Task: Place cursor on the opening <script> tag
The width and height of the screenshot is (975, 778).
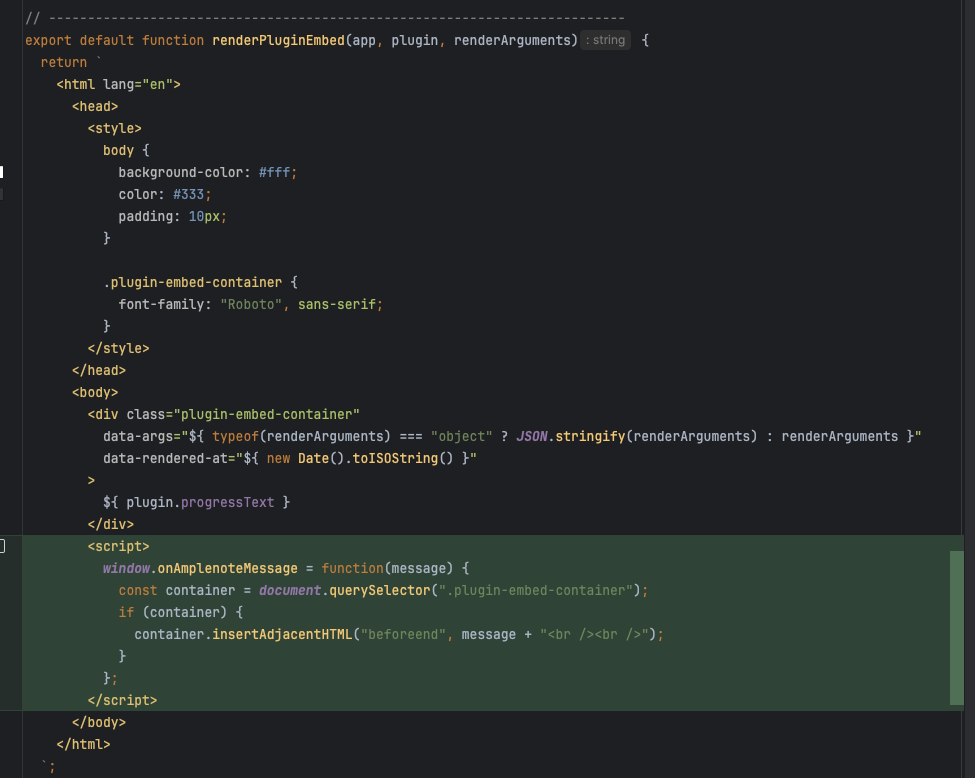Action: [x=118, y=546]
